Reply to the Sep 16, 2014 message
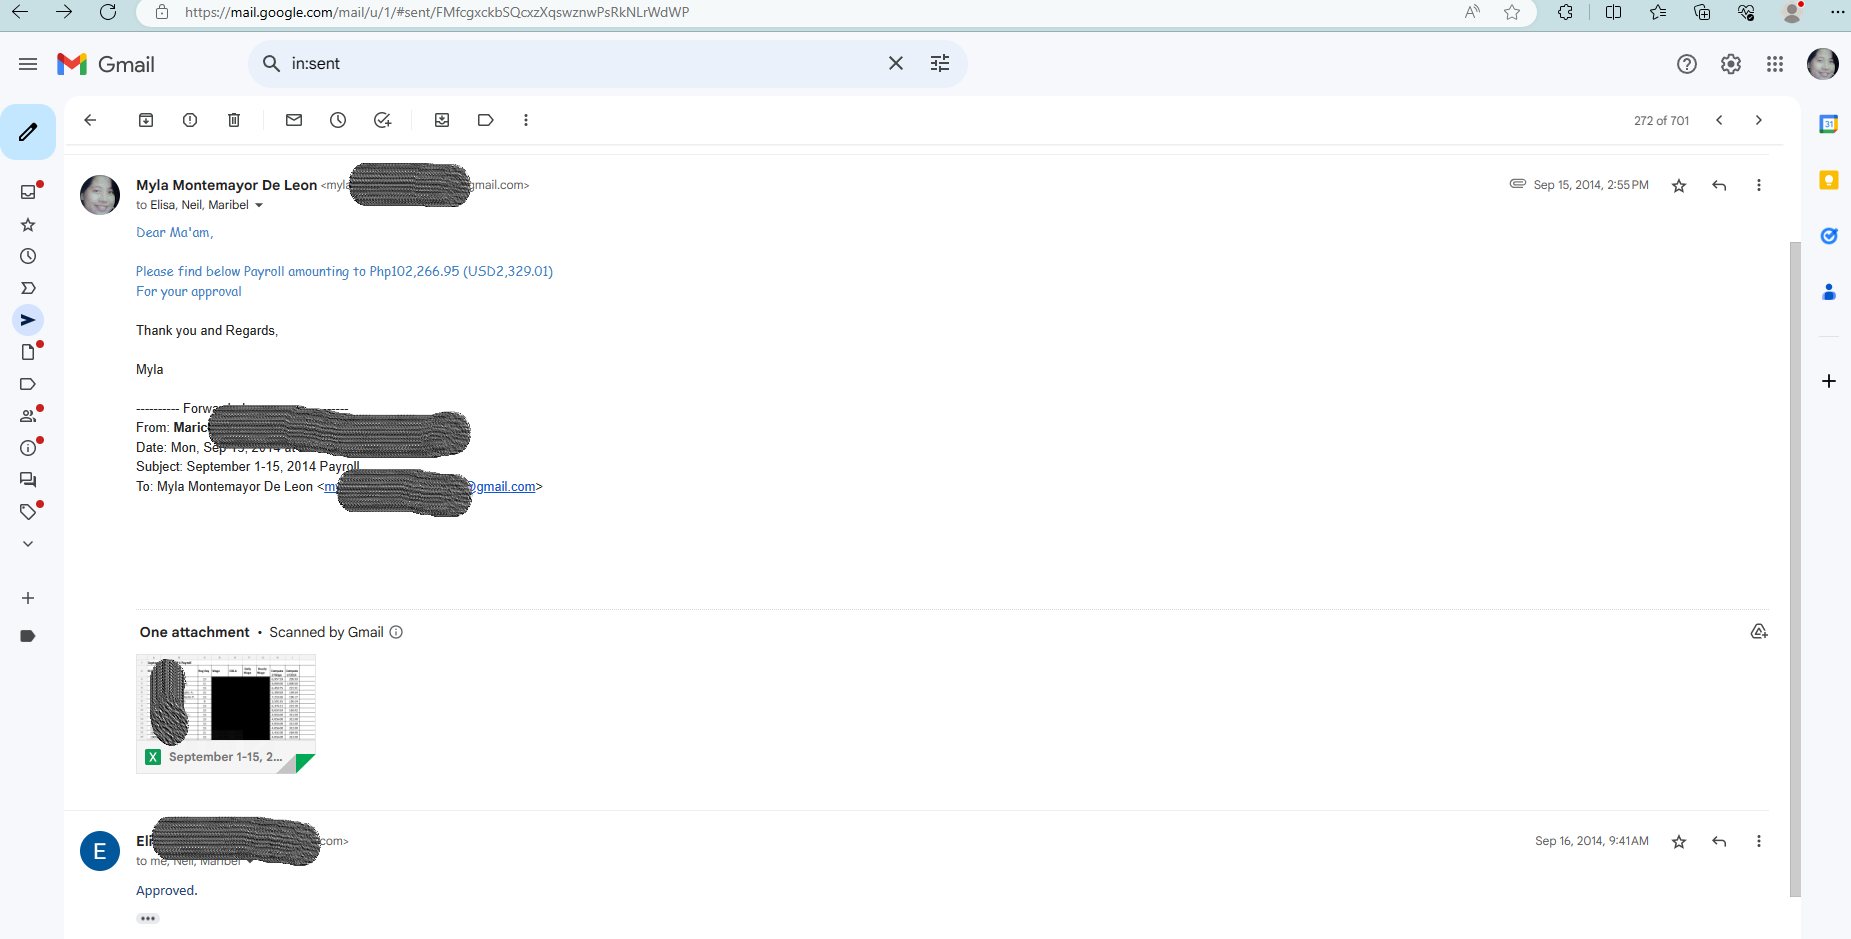 pyautogui.click(x=1719, y=842)
